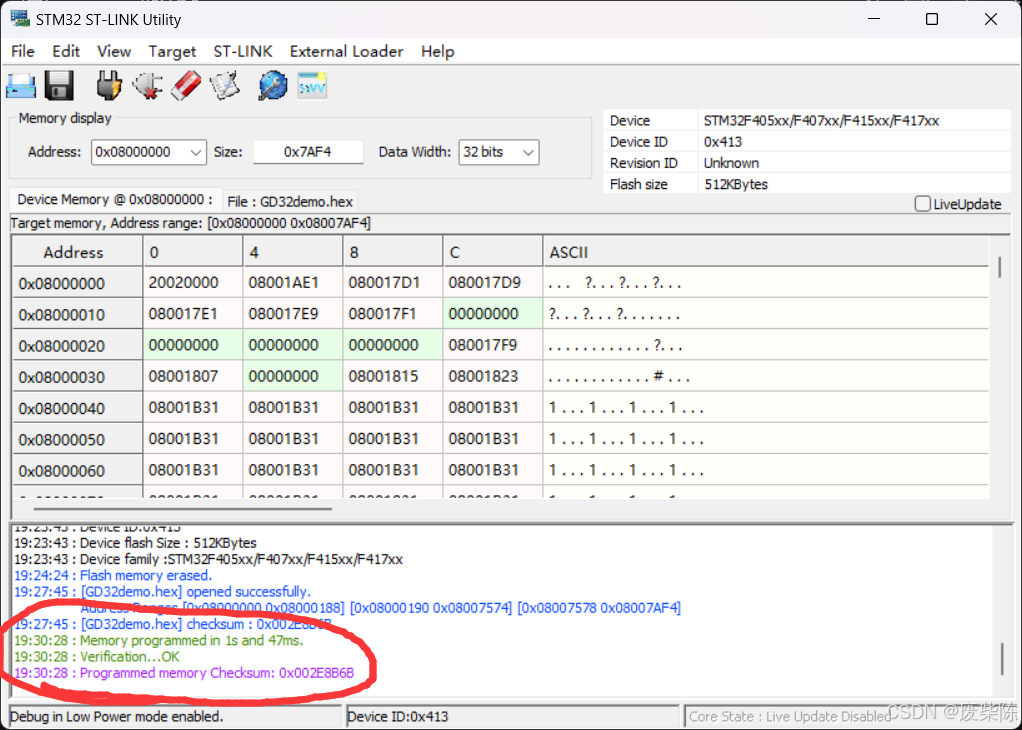
Task: Enable the LiveUpdate checkbox
Action: 922,204
